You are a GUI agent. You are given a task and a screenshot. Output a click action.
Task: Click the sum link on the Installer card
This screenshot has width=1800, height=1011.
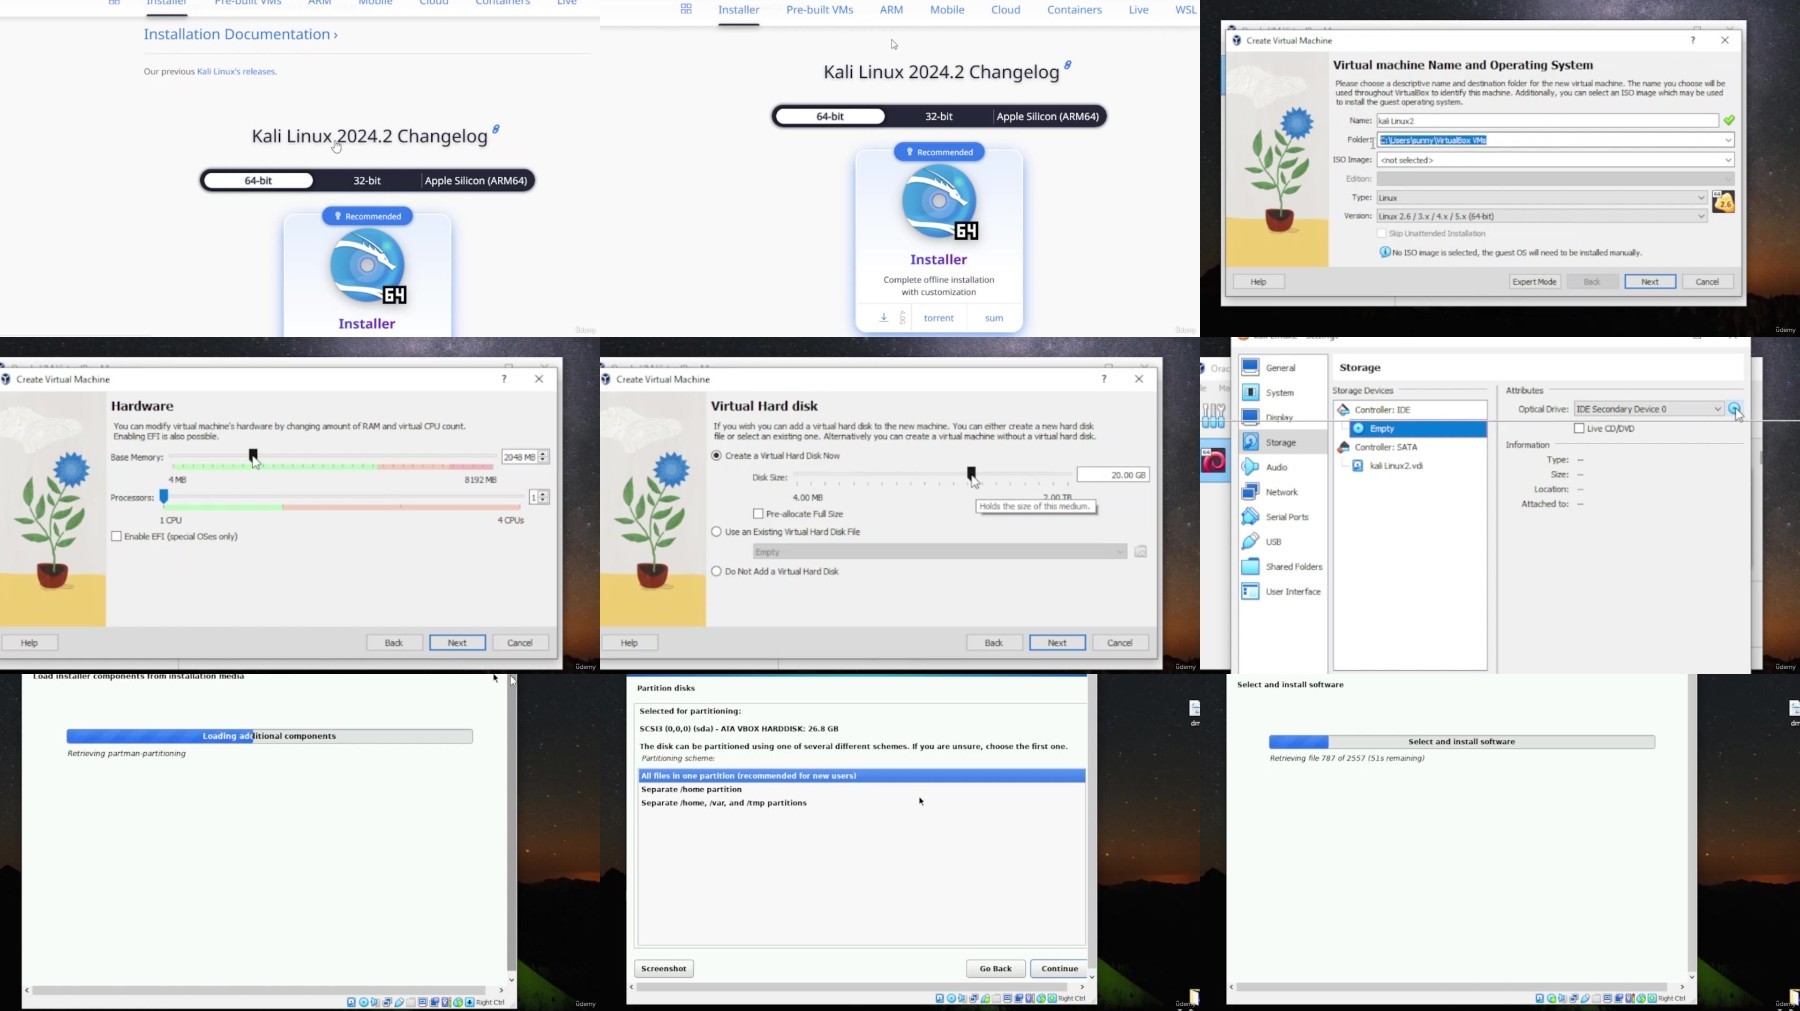pos(994,318)
